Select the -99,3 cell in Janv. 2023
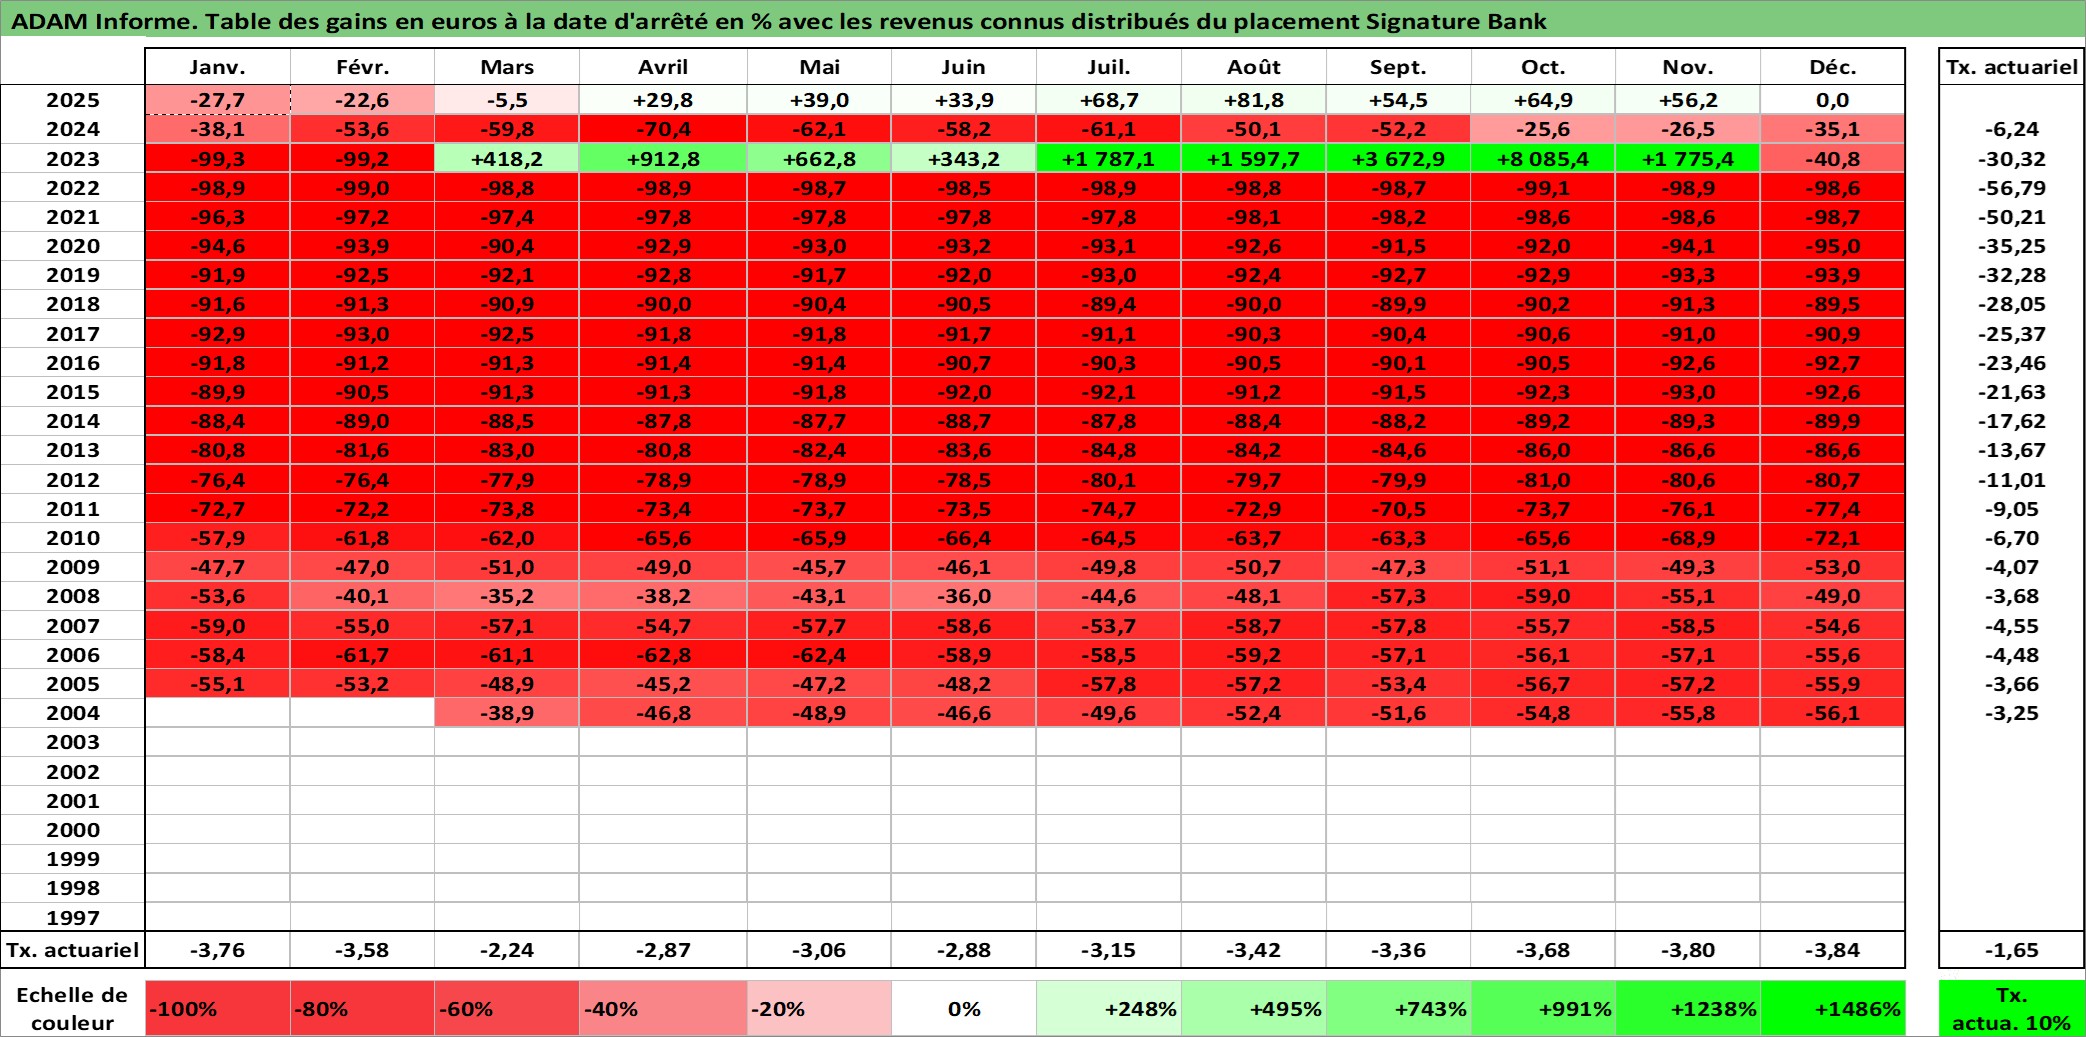 [x=217, y=159]
